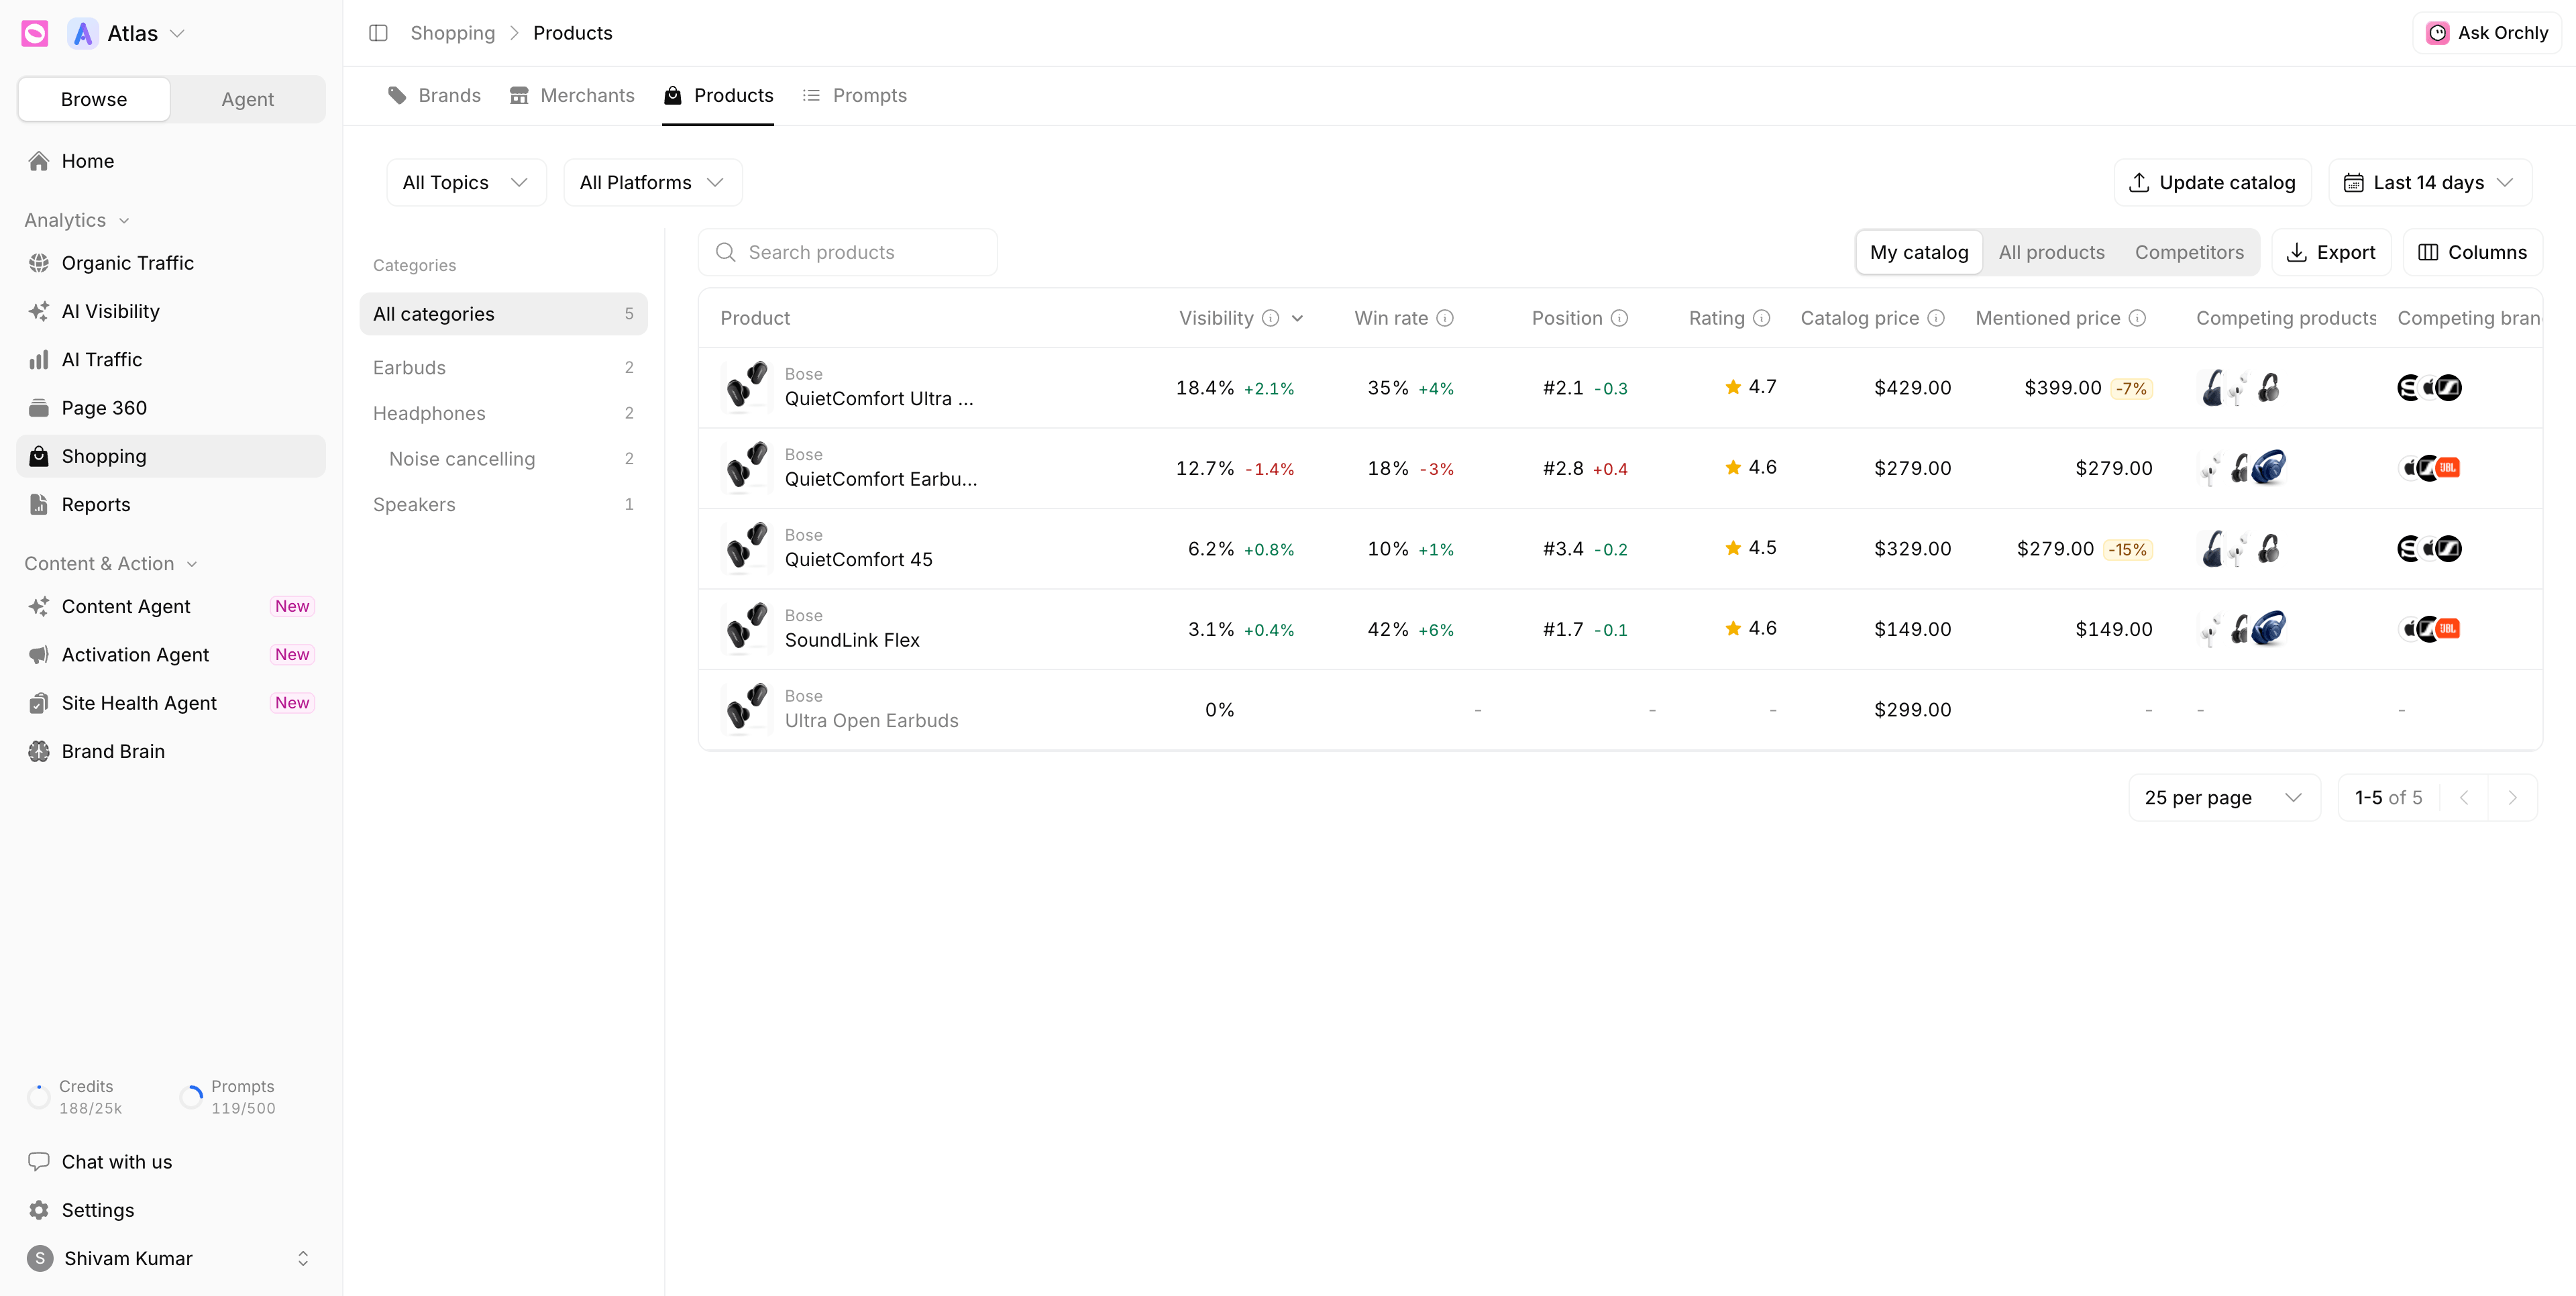
Task: Expand Shivam Kumar account menu
Action: pos(171,1258)
